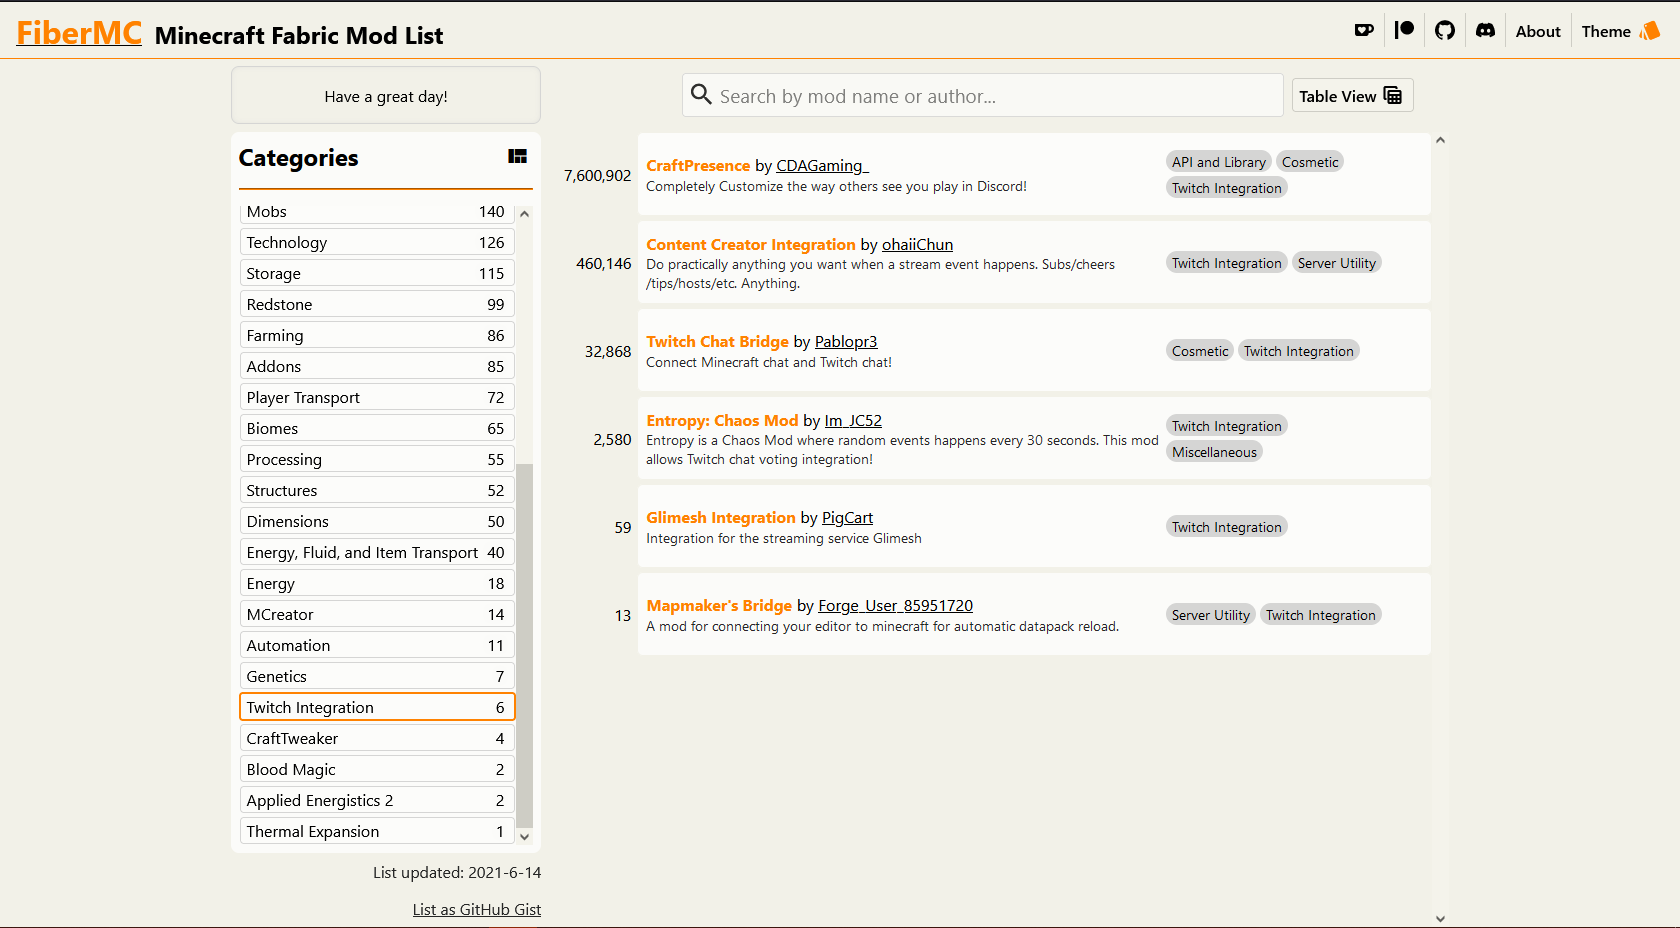Viewport: 1680px width, 928px height.
Task: Select the Genetics category
Action: pyautogui.click(x=377, y=676)
